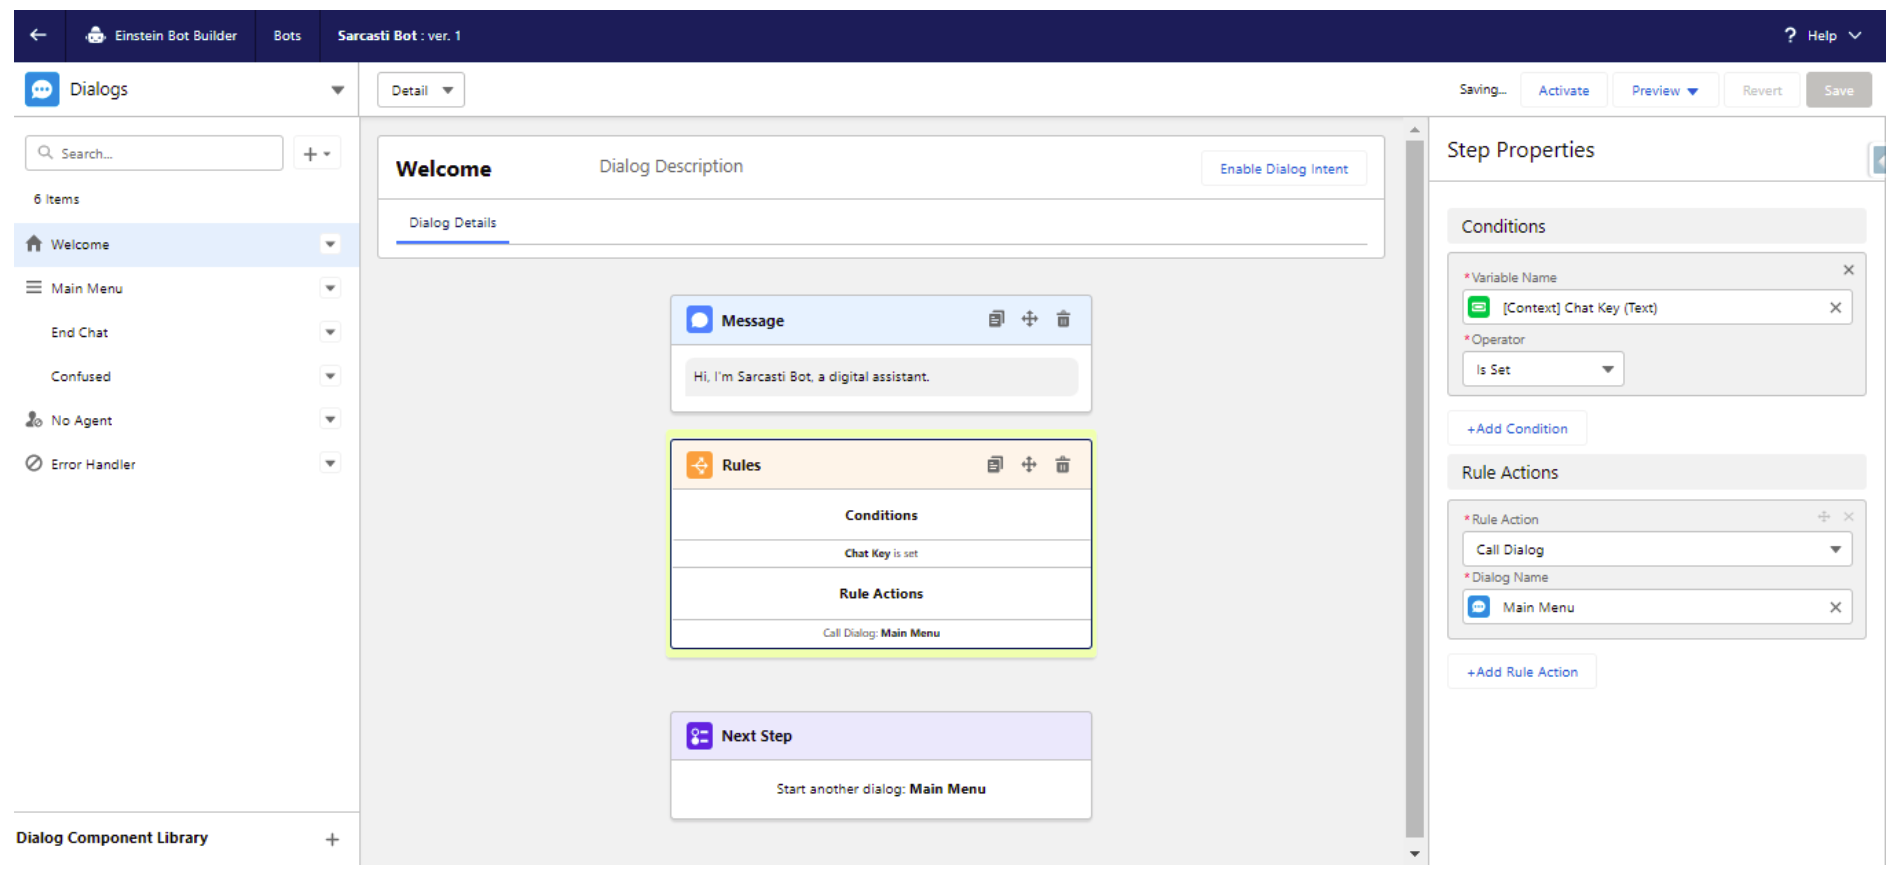Delete the Rules step with the trash icon
The image size is (1898, 876).
pyautogui.click(x=1063, y=465)
